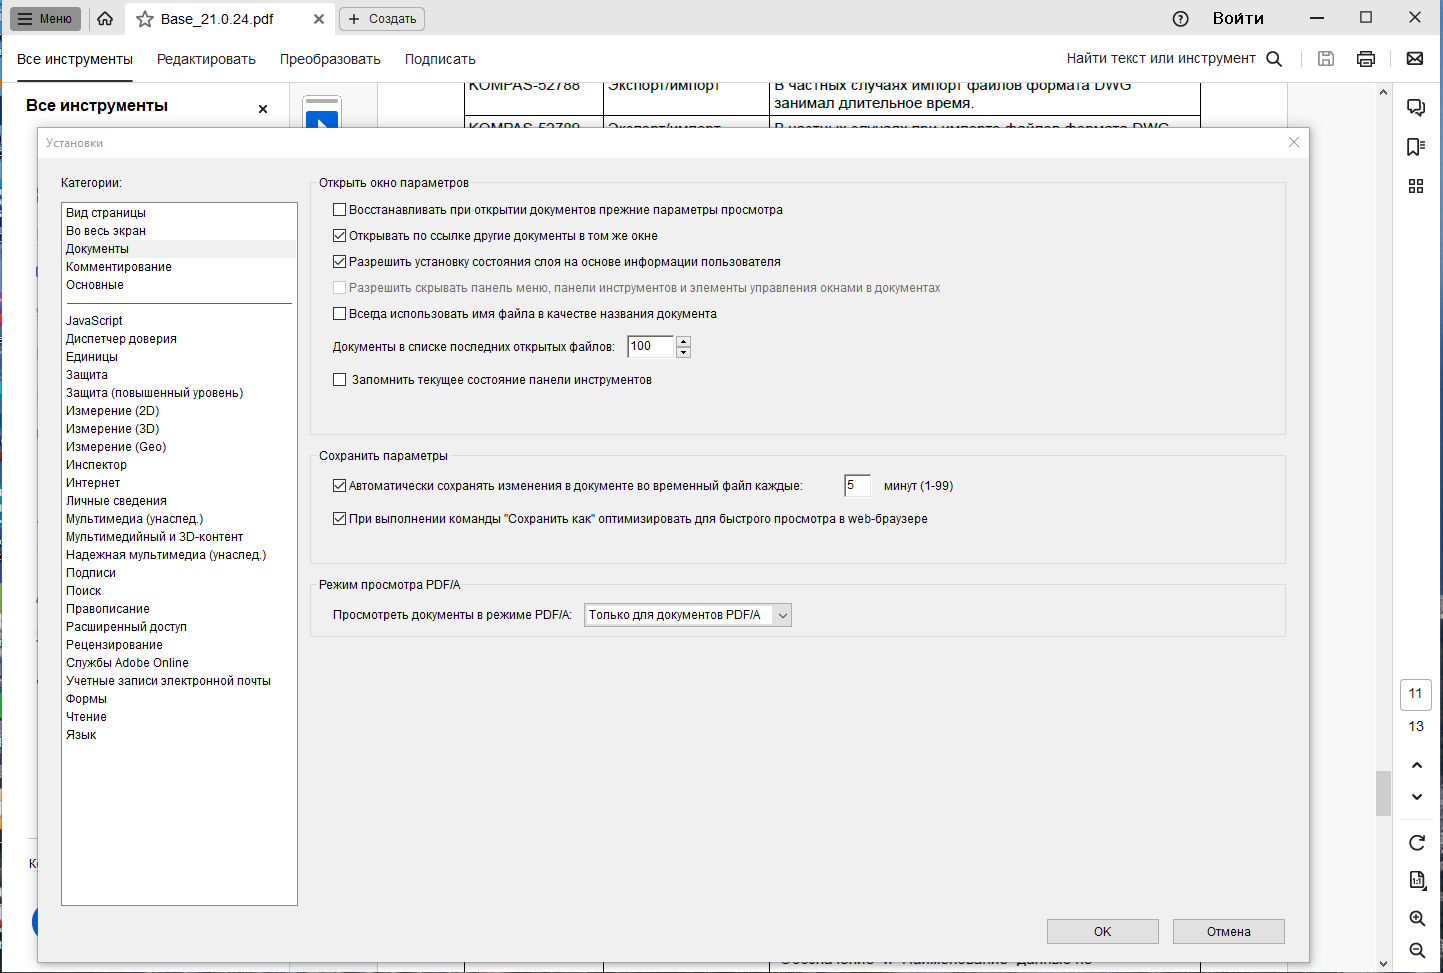Click the page number 11 field

tap(1416, 694)
